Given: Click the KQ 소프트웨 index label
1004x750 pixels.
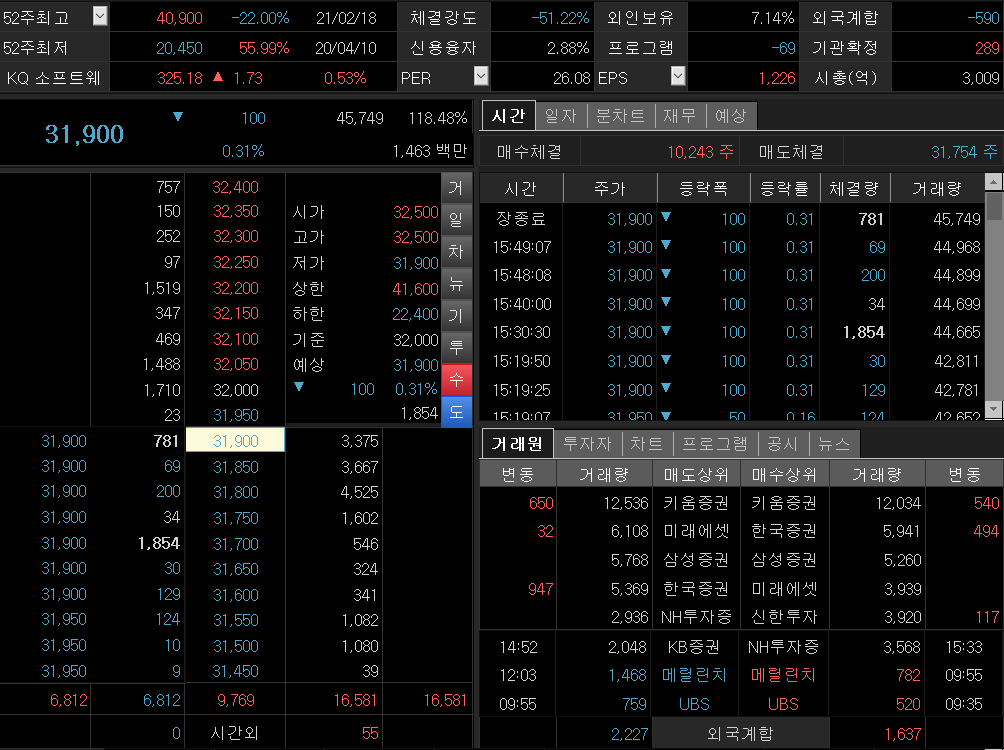Looking at the screenshot, I should [54, 78].
